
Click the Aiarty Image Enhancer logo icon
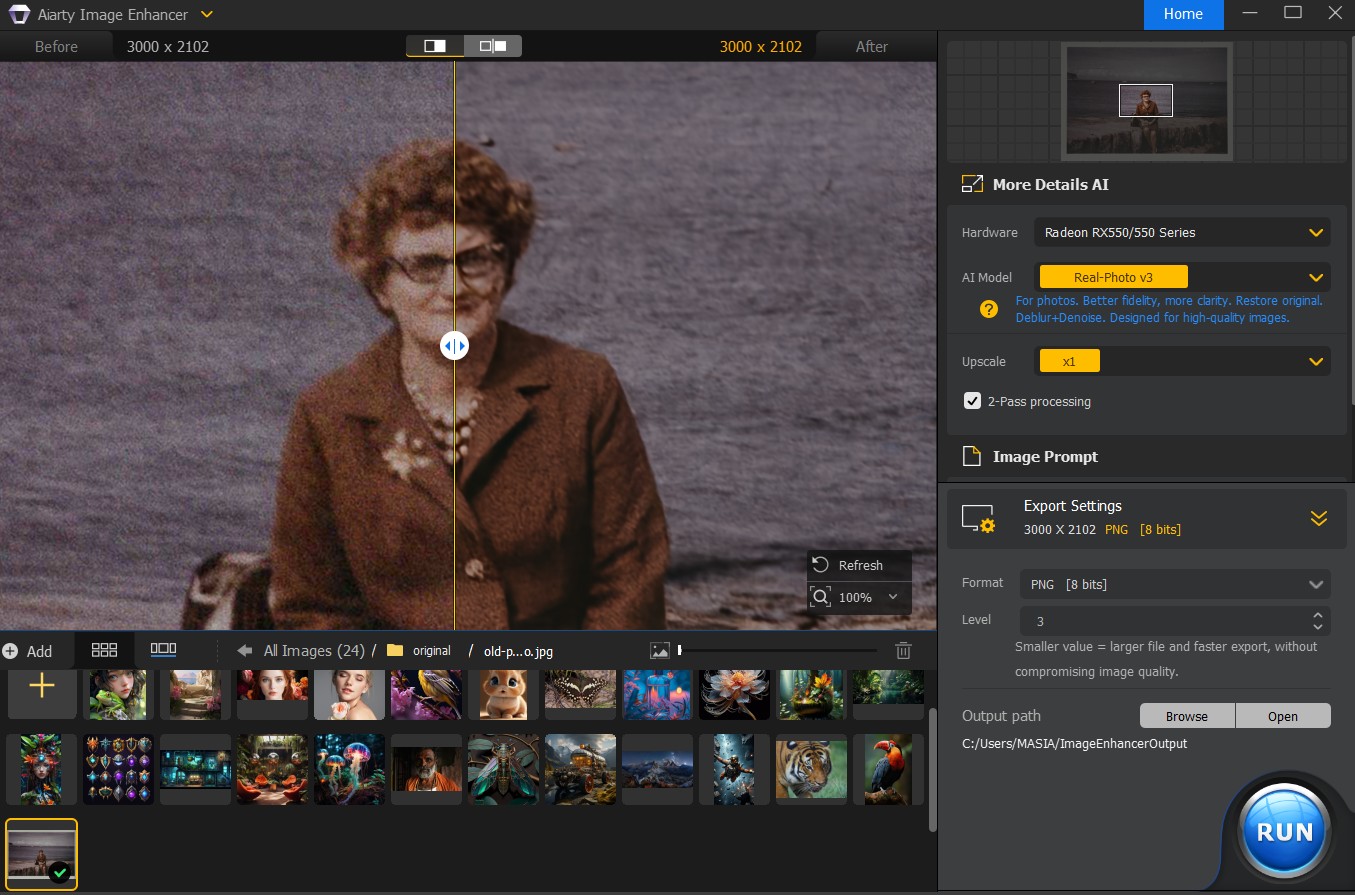(18, 14)
